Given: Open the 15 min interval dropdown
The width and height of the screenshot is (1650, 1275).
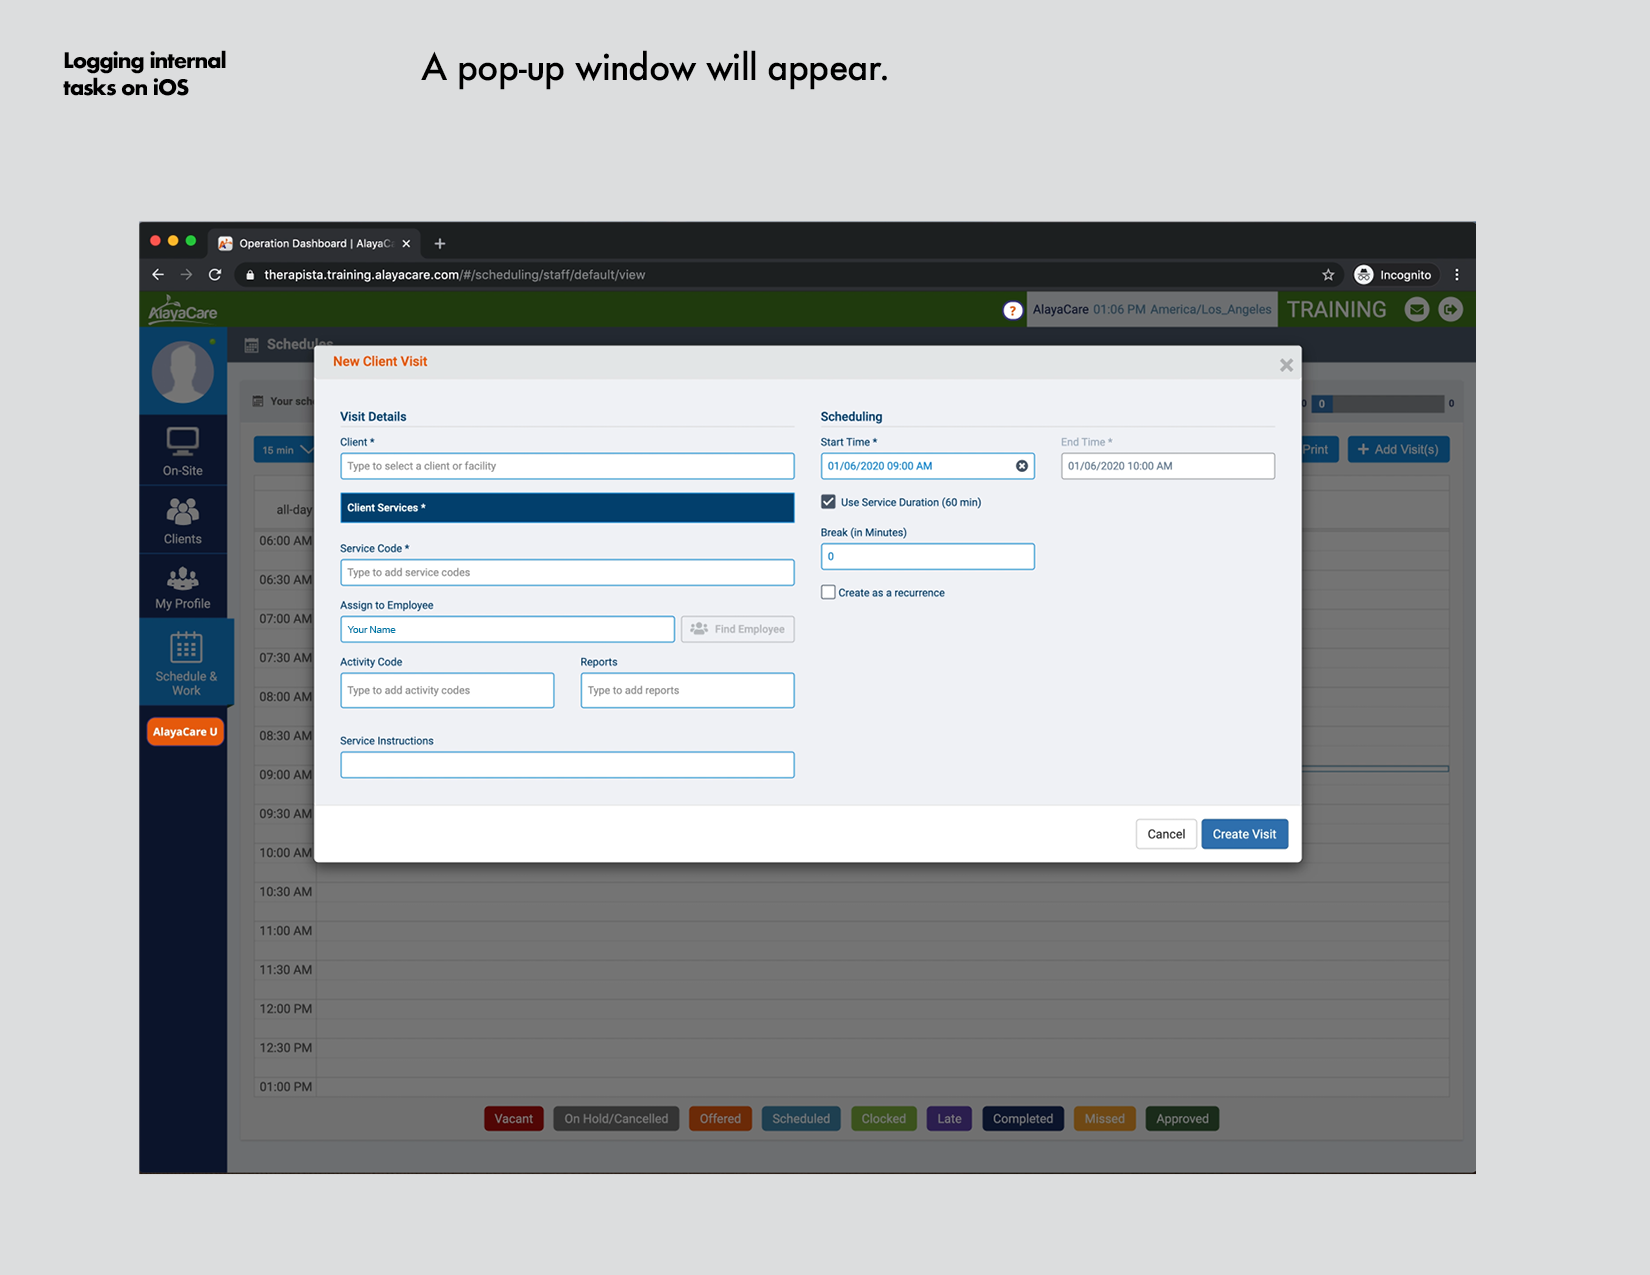Looking at the screenshot, I should coord(285,449).
